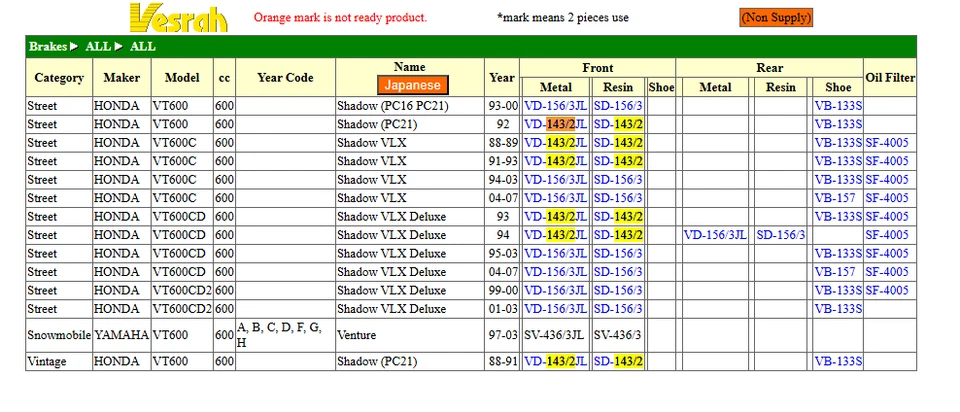Open VD-143/2JL in the Vintage Shadow (PC21) row
This screenshot has width=960, height=412.
(x=555, y=362)
